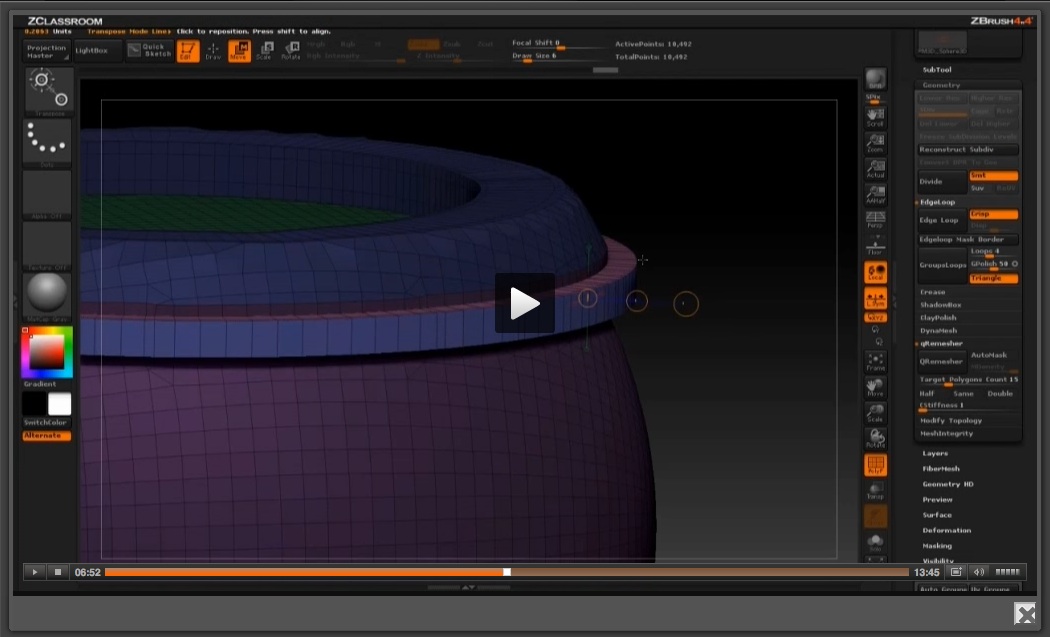Activate the Rotate transpose tool in top toolbar
Image resolution: width=1050 pixels, height=637 pixels.
point(290,50)
